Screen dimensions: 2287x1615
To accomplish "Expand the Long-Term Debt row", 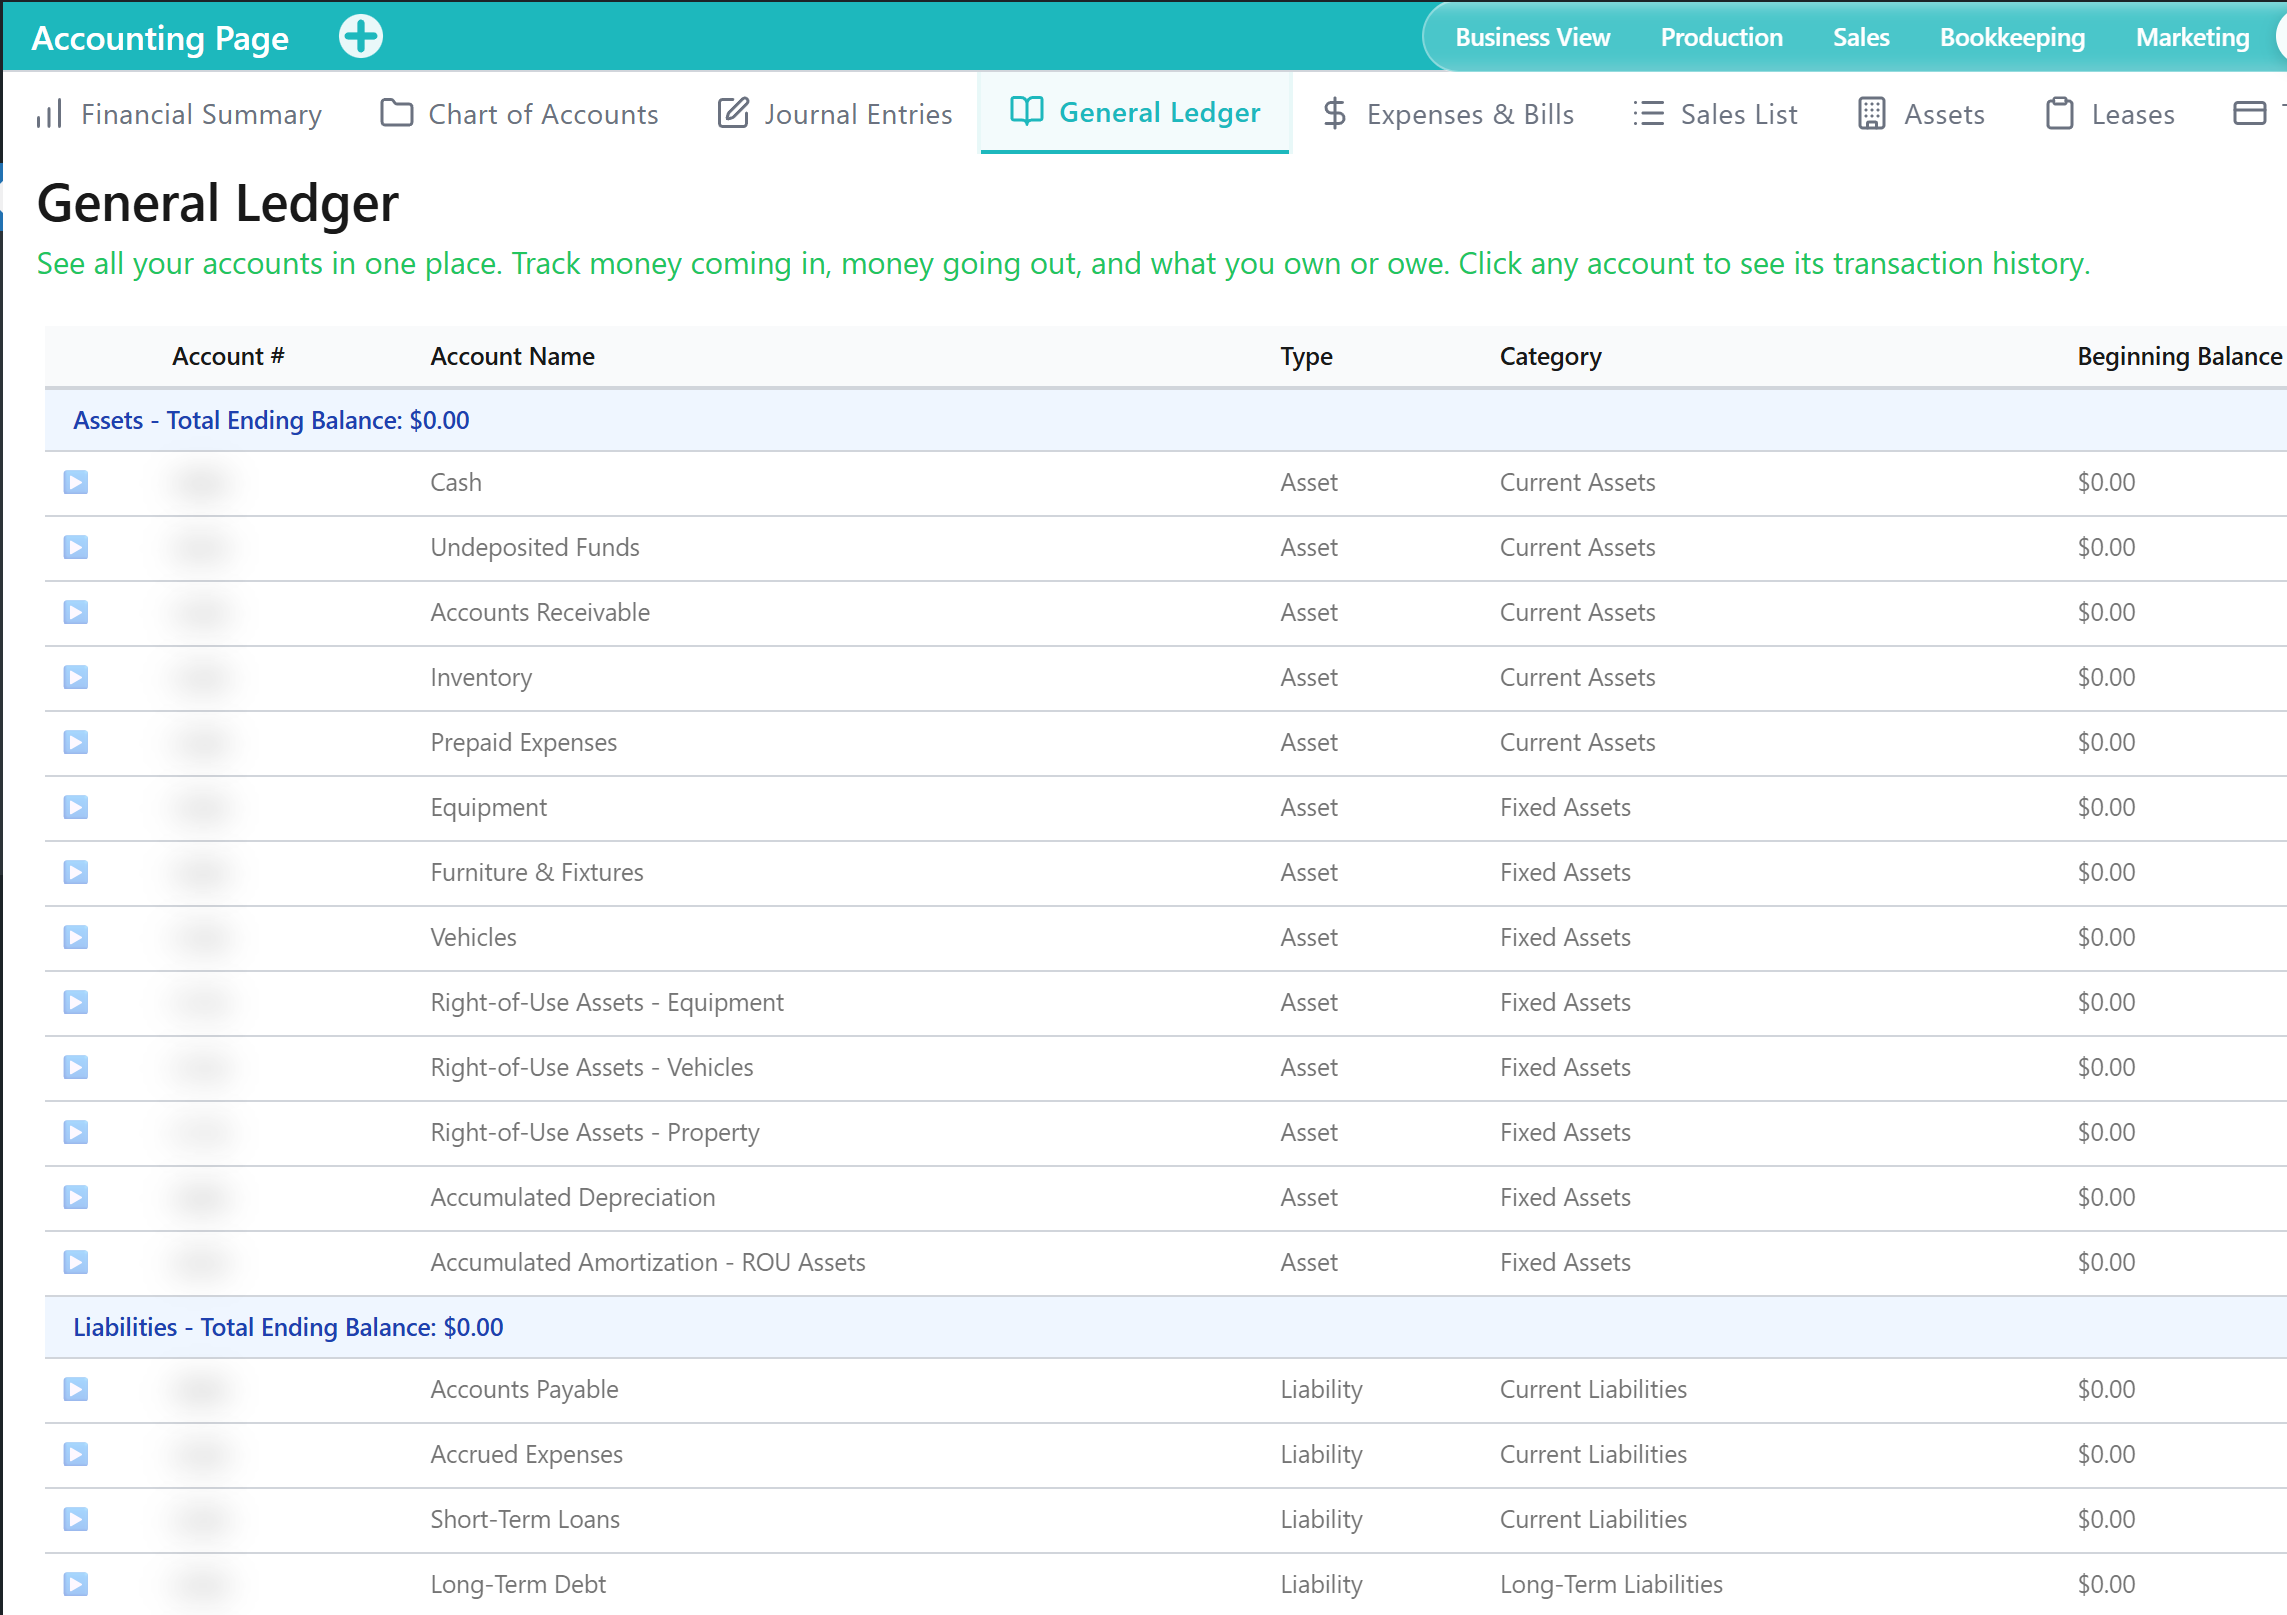I will pos(76,1585).
